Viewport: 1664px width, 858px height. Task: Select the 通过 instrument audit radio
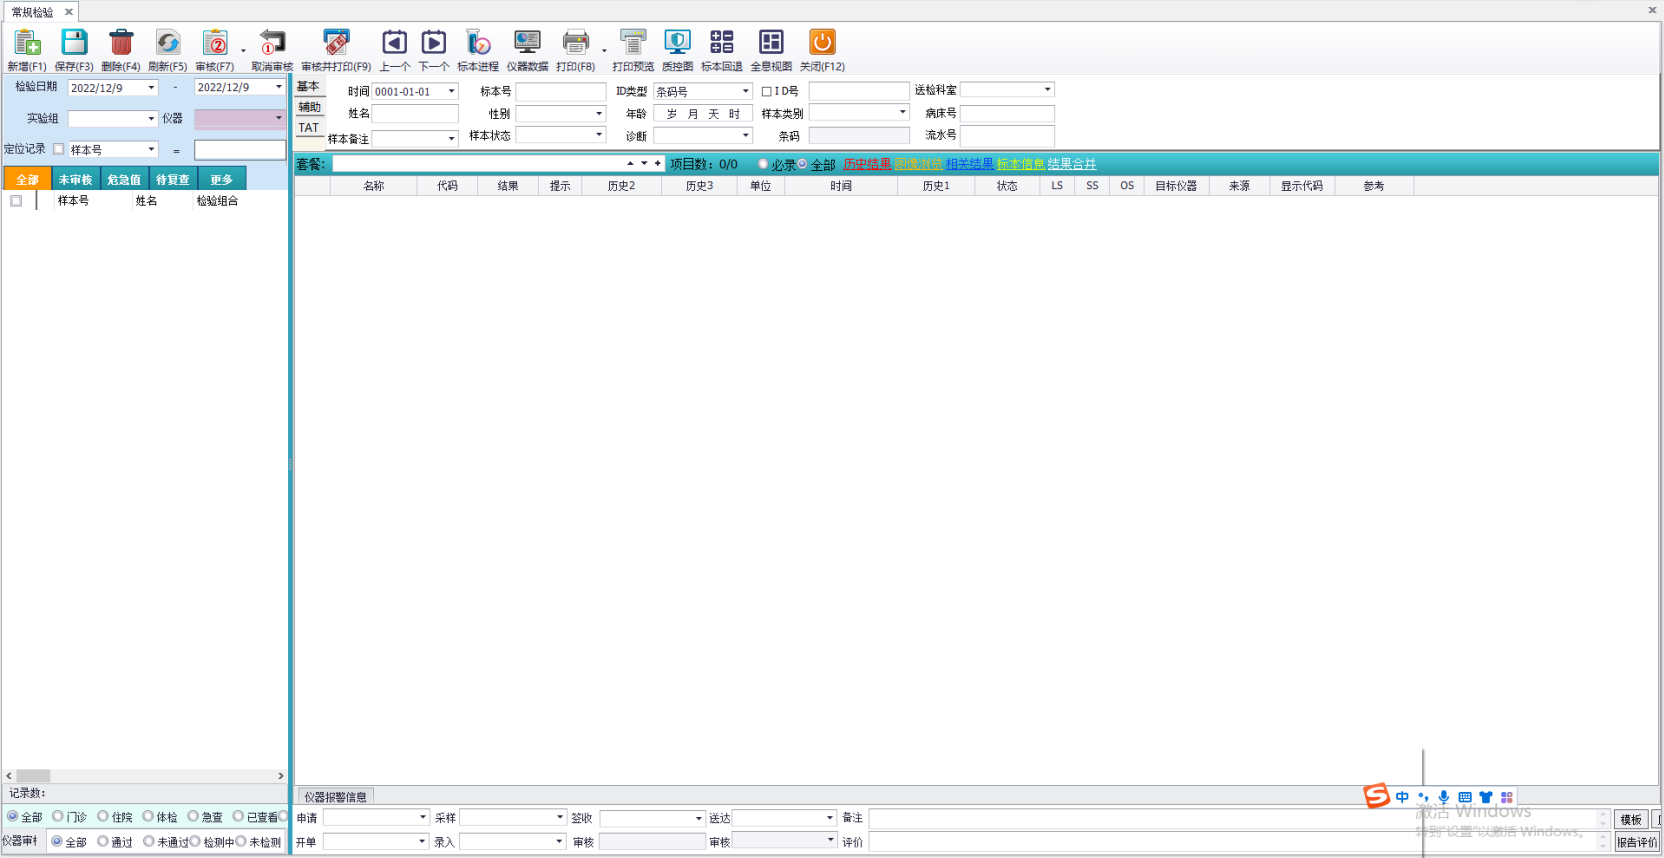(103, 841)
